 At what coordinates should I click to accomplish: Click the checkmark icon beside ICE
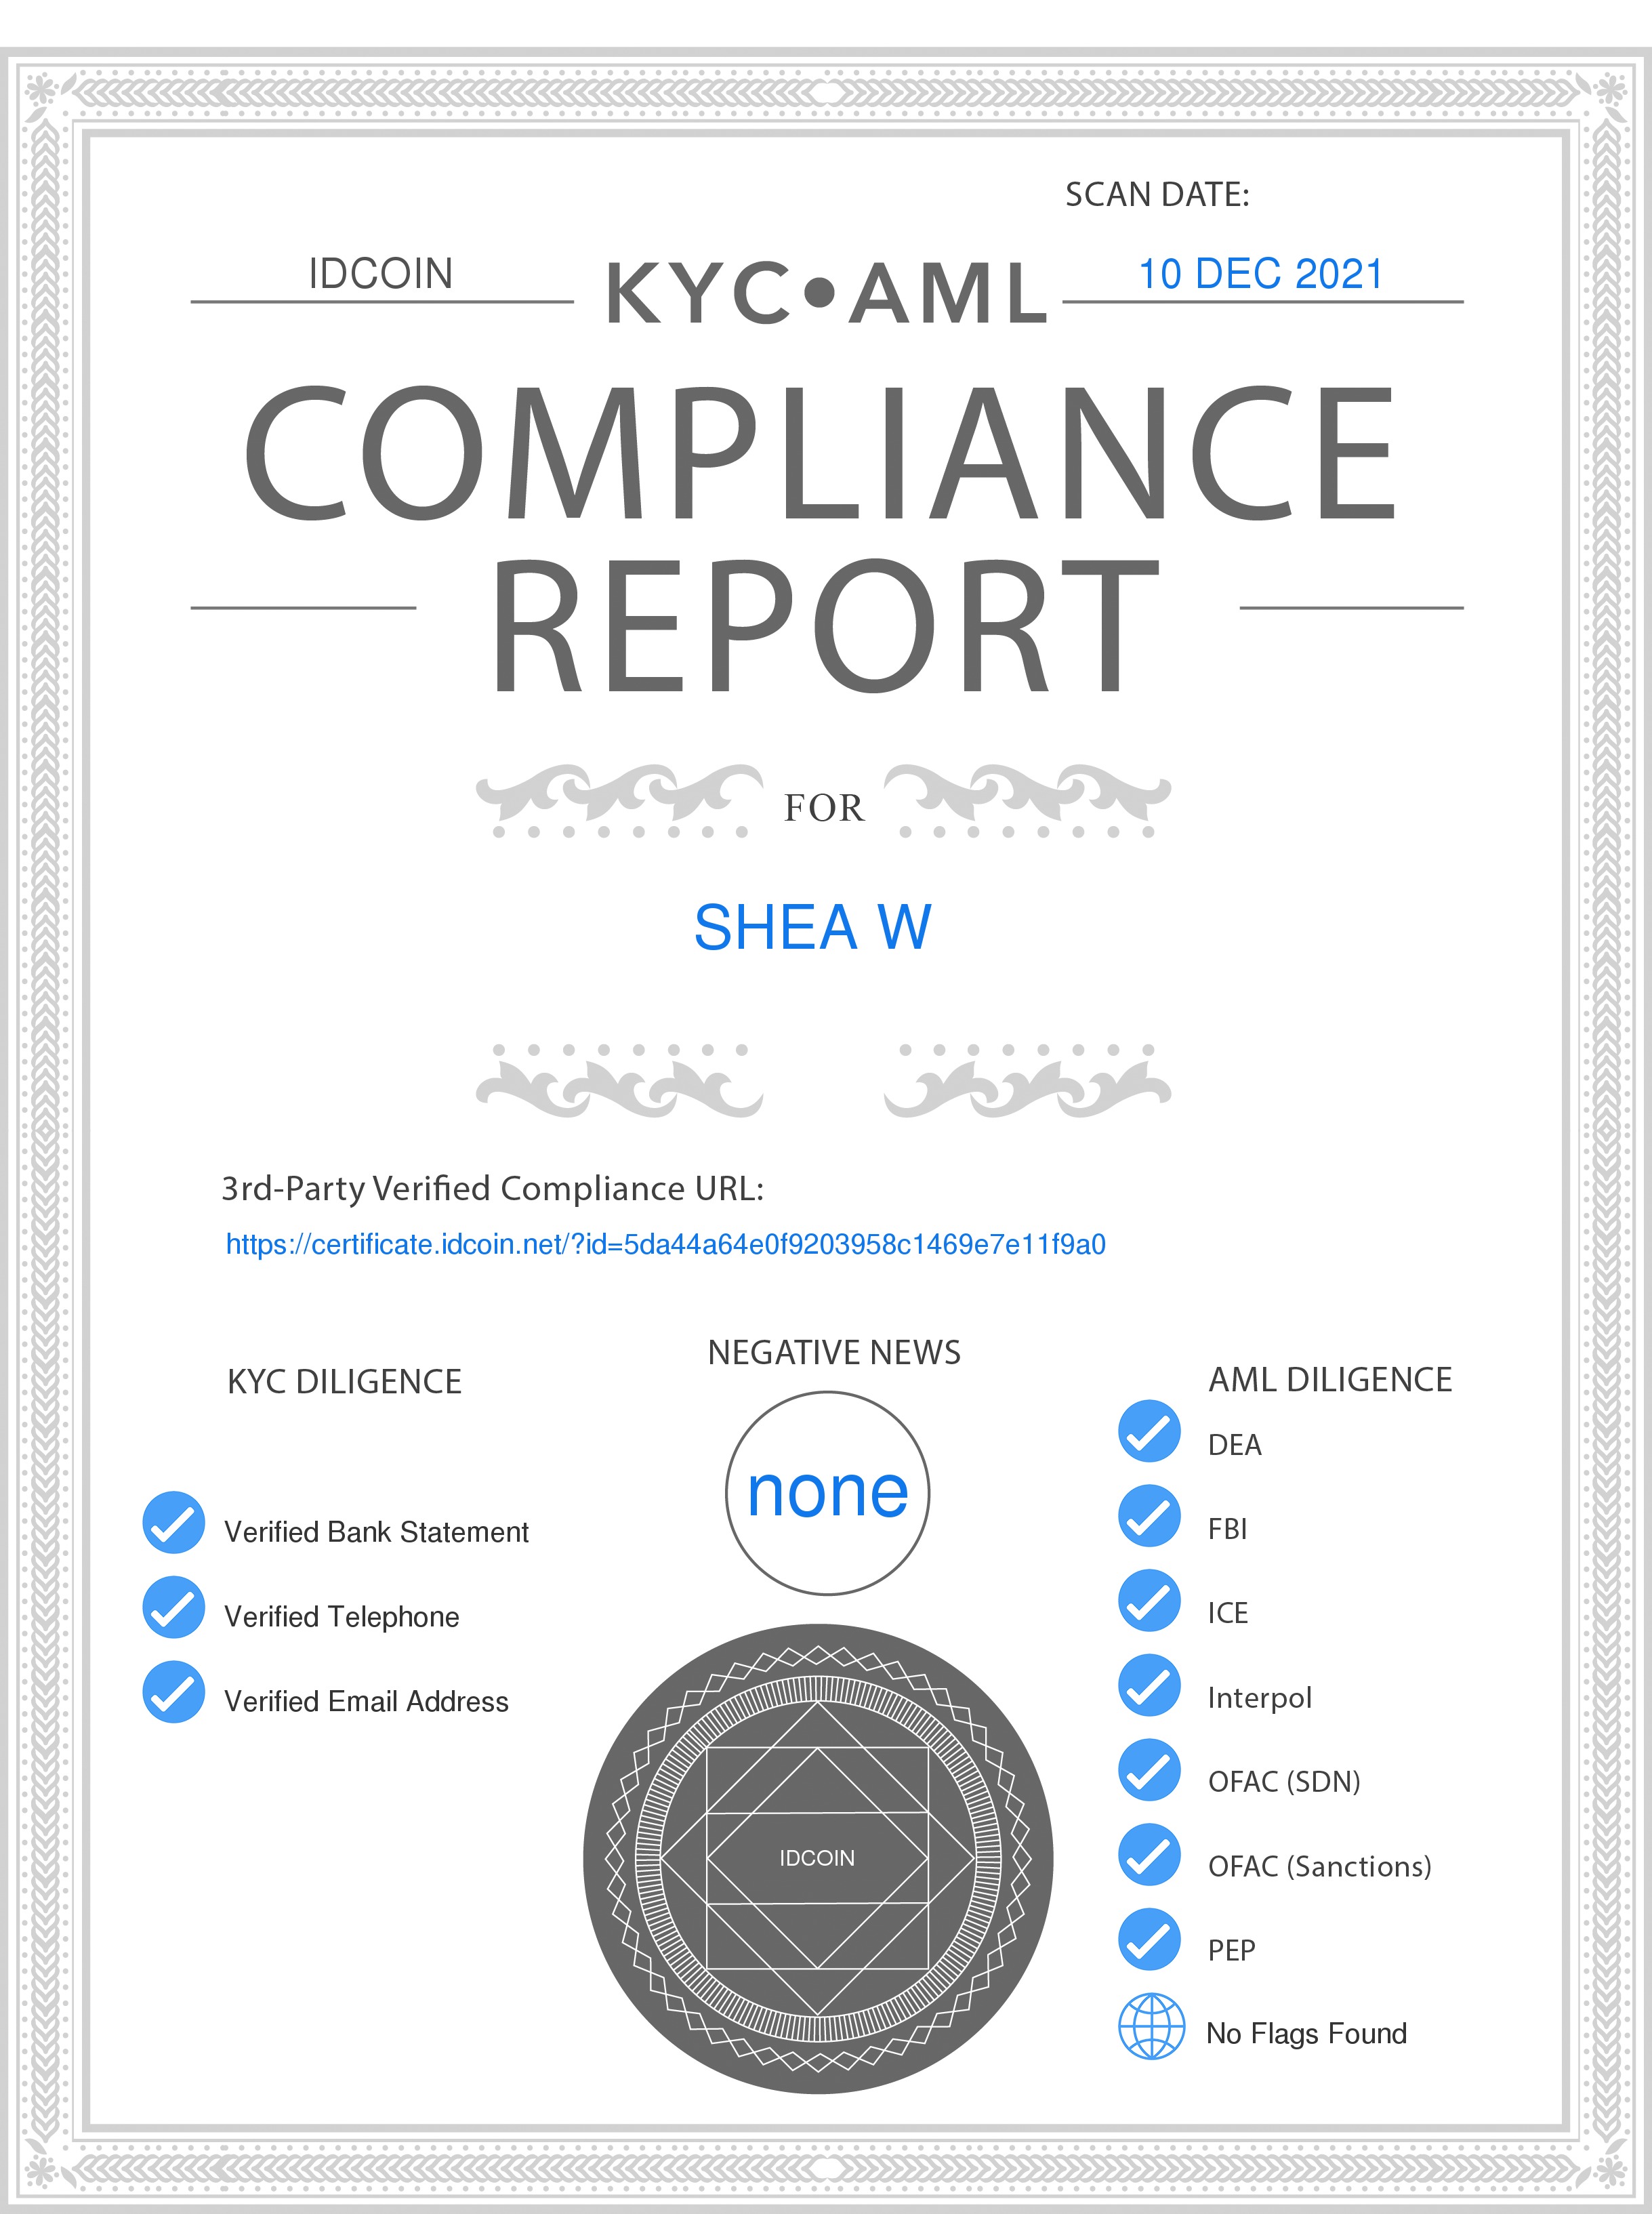click(1149, 1600)
